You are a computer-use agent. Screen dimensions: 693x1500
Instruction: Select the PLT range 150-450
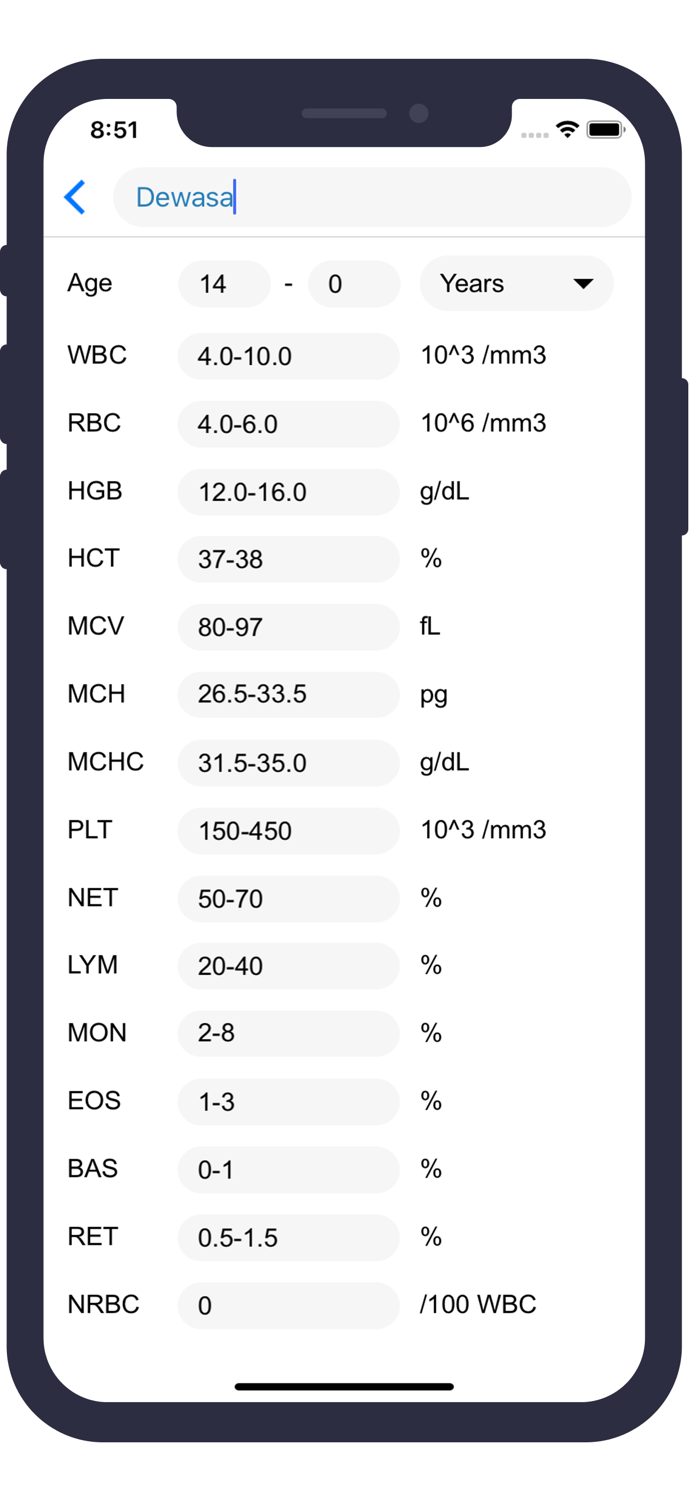click(x=288, y=831)
